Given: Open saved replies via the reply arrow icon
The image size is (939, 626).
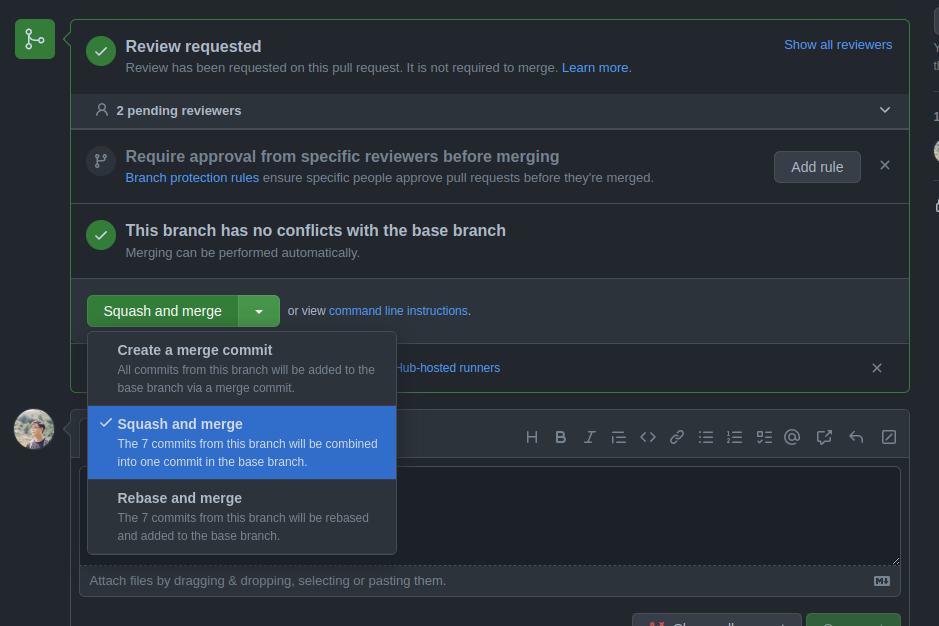Looking at the screenshot, I should coord(856,437).
